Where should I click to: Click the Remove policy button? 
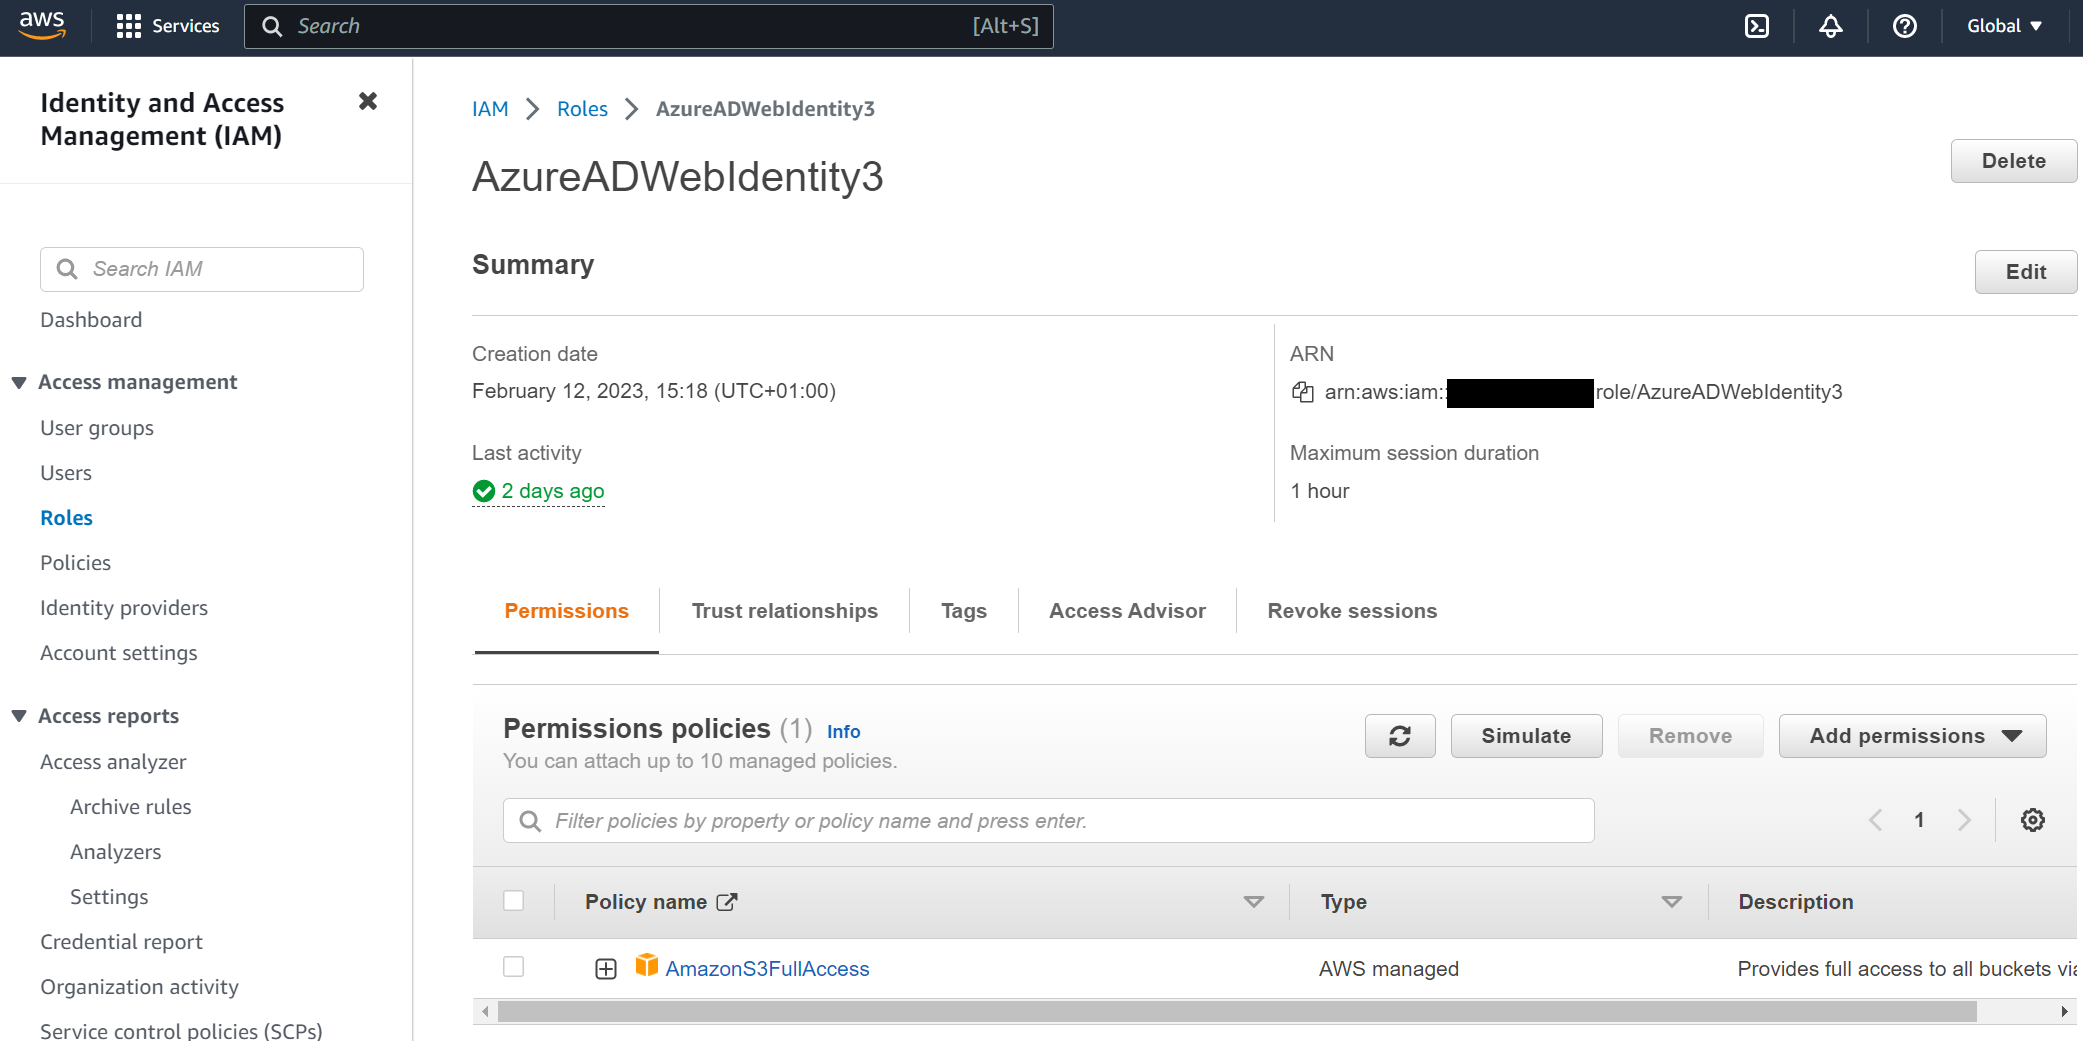(x=1690, y=736)
